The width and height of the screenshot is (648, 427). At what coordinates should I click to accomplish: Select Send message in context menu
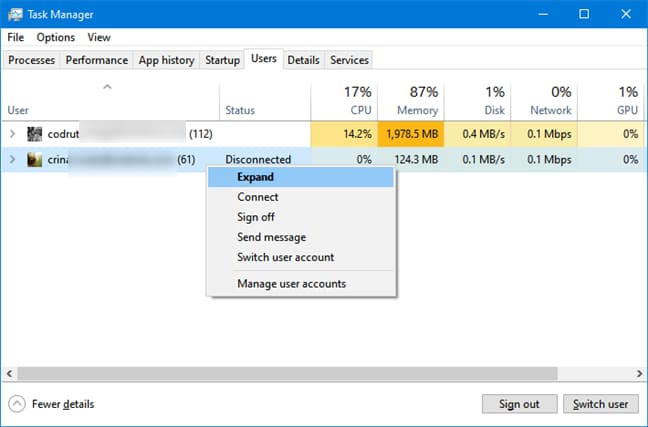pyautogui.click(x=271, y=237)
